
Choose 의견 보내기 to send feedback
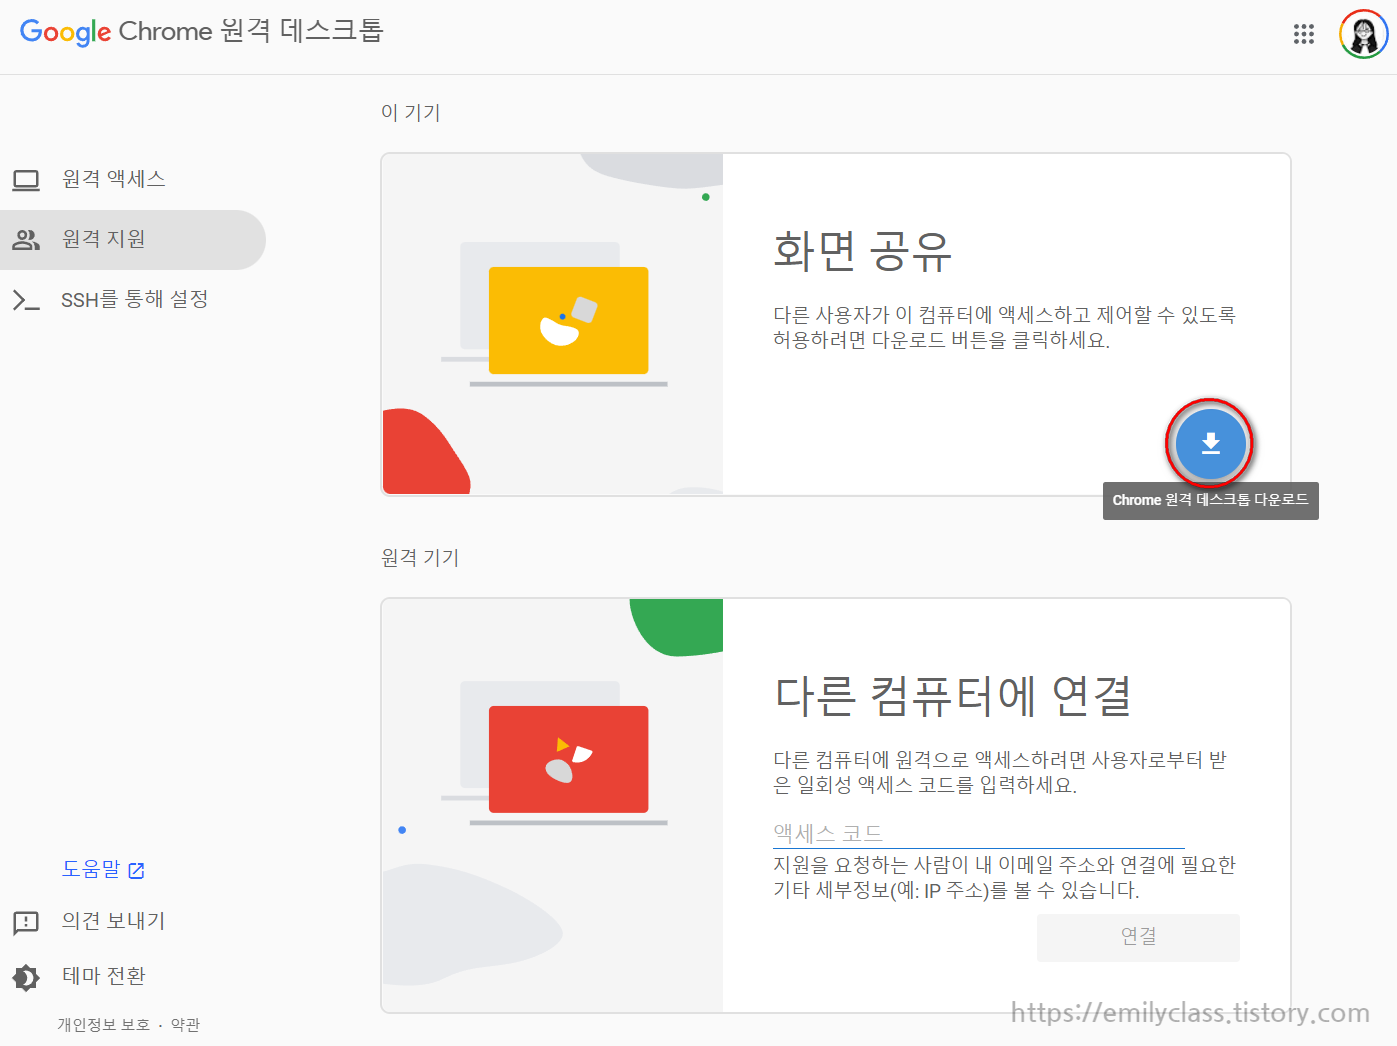tap(113, 921)
